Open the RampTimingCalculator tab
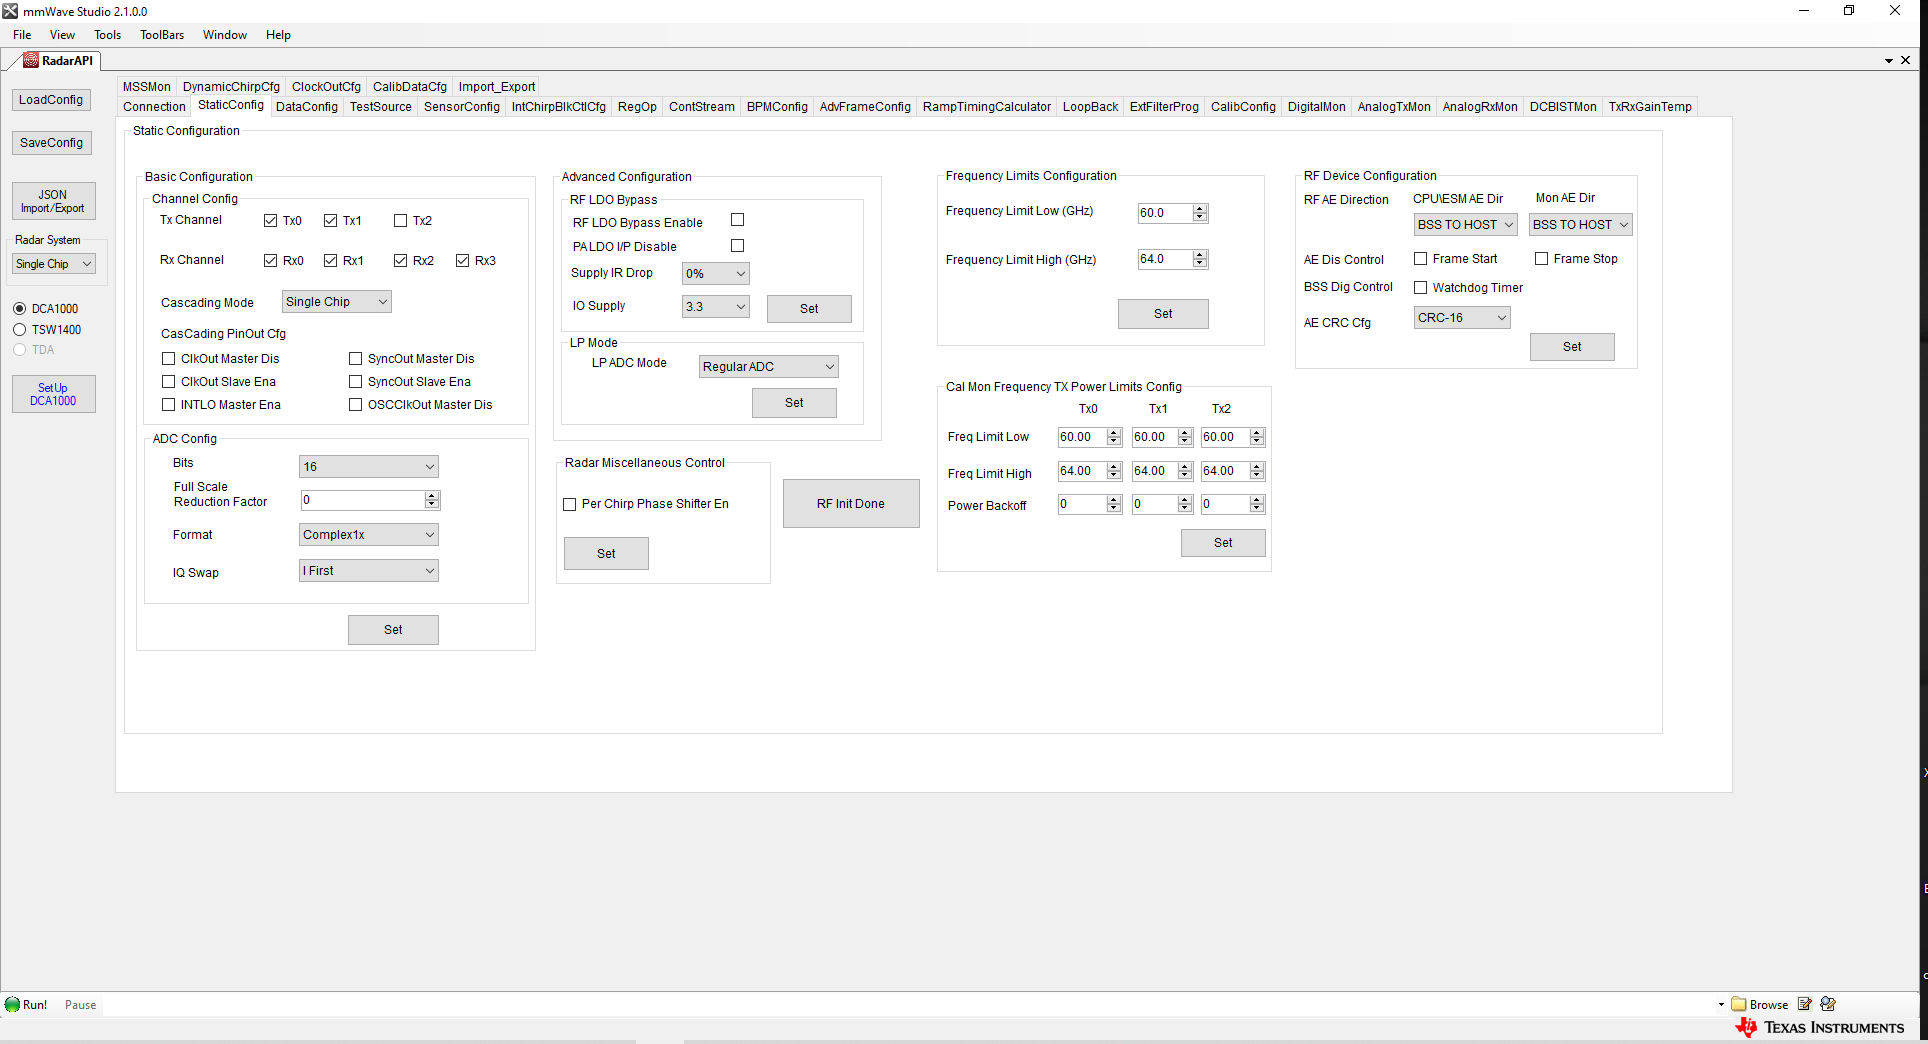1928x1044 pixels. 987,107
